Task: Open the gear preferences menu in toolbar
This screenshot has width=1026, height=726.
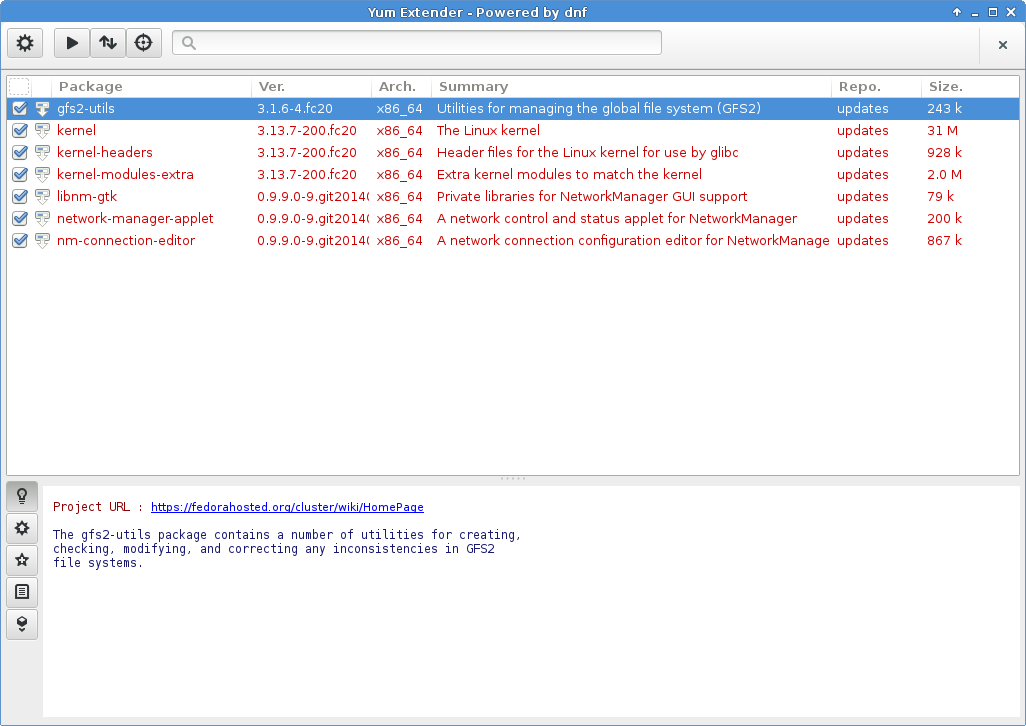Action: [x=25, y=43]
